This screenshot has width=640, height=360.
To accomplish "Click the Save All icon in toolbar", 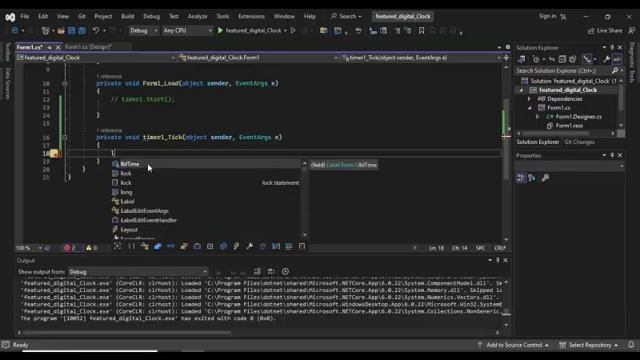I will coord(82,31).
